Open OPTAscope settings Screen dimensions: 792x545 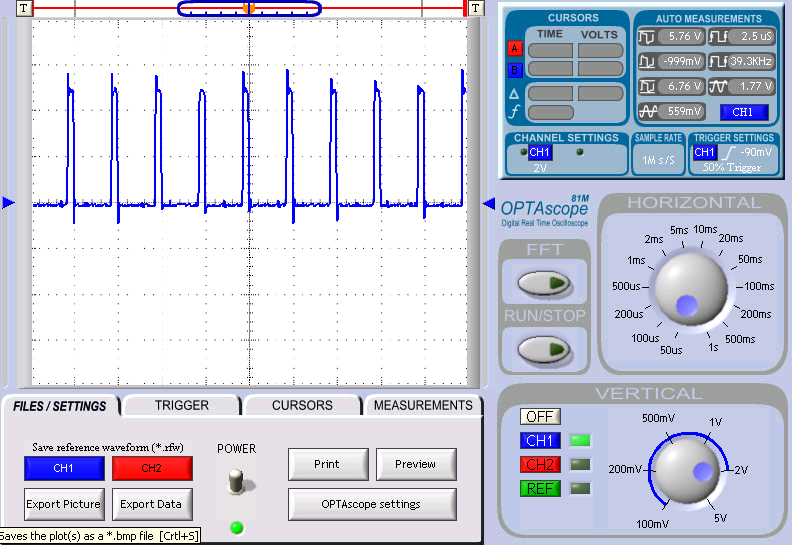pos(372,504)
